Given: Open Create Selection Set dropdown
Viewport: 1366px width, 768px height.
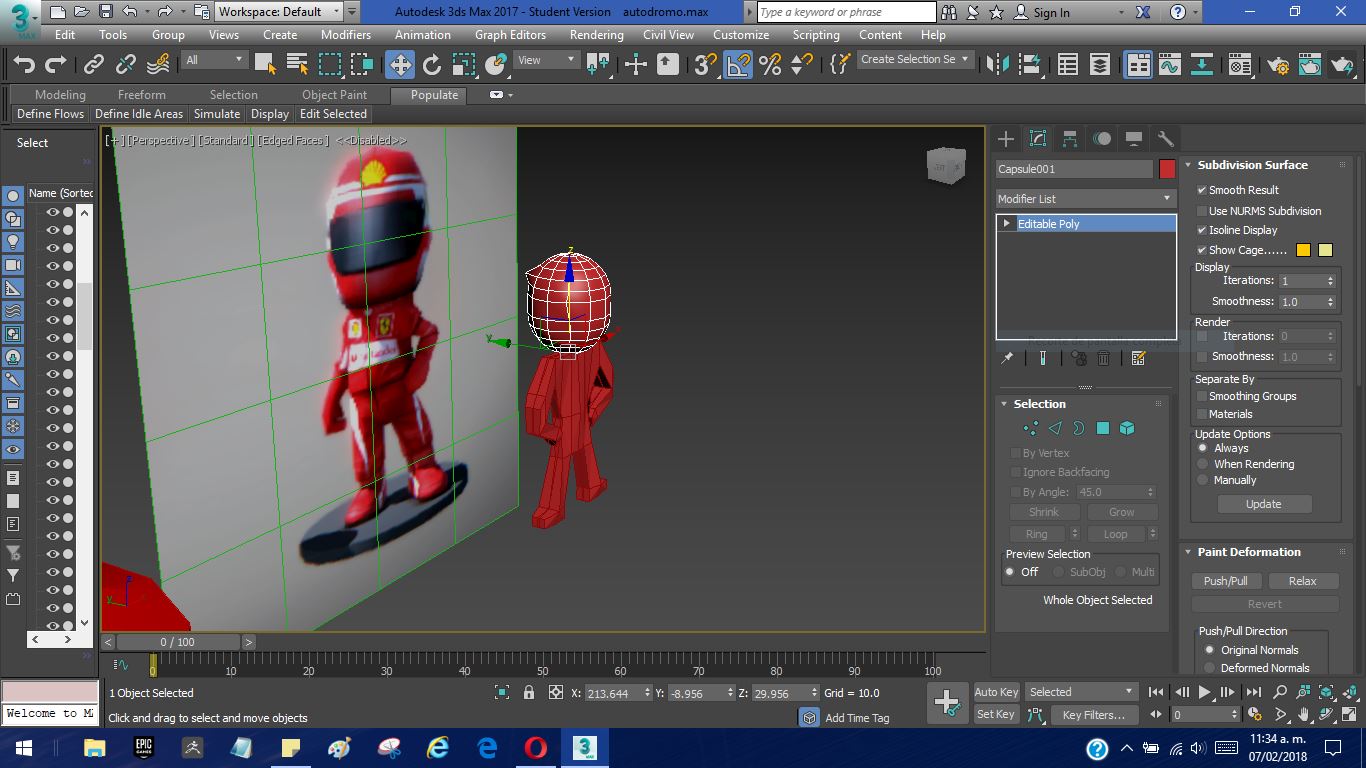Looking at the screenshot, I should tap(916, 60).
